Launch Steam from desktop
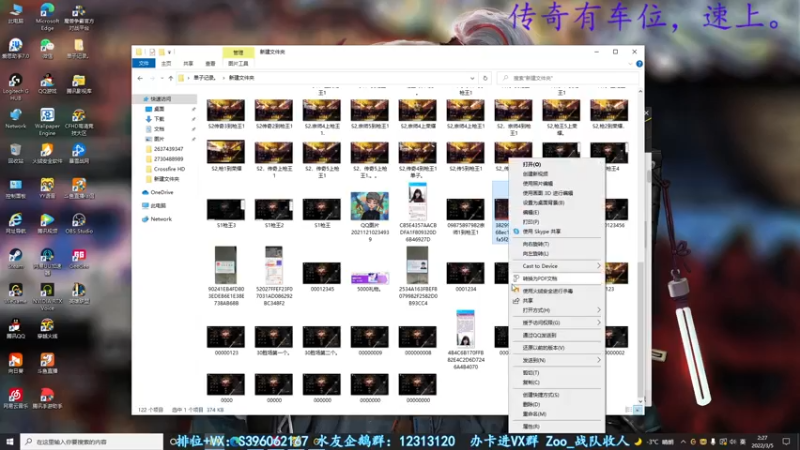Viewport: 800px width, 450px height. pos(15,258)
